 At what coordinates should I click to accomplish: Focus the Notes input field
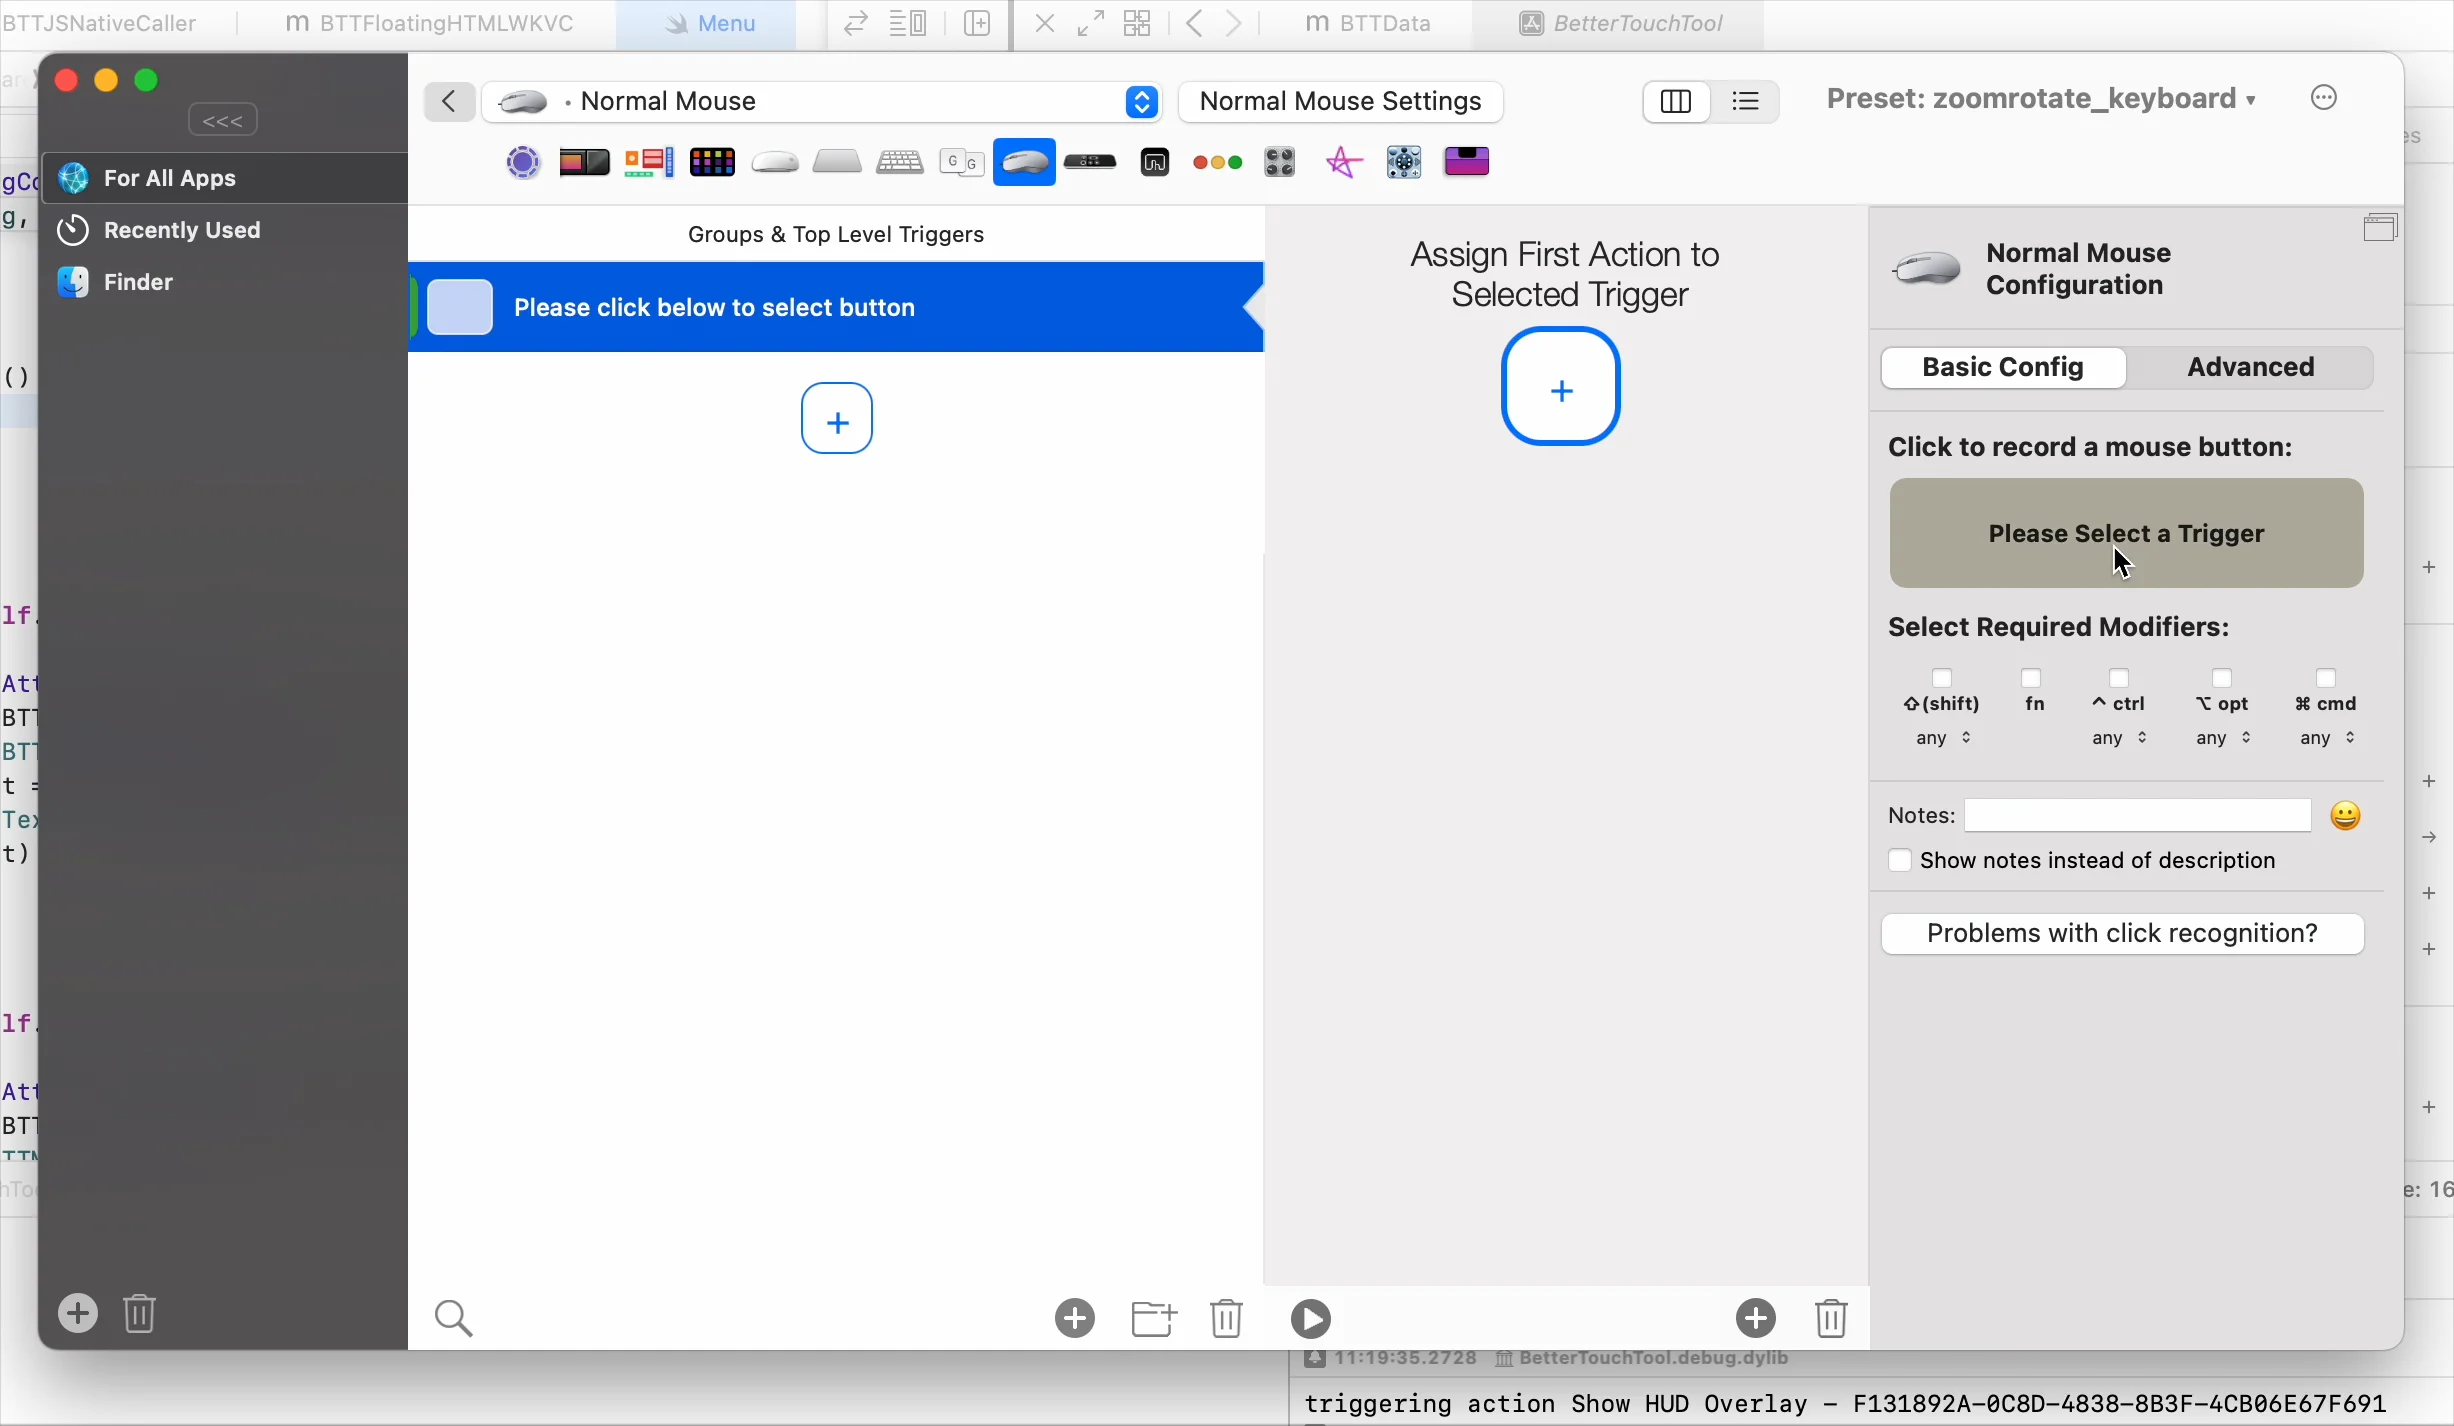pyautogui.click(x=2138, y=816)
